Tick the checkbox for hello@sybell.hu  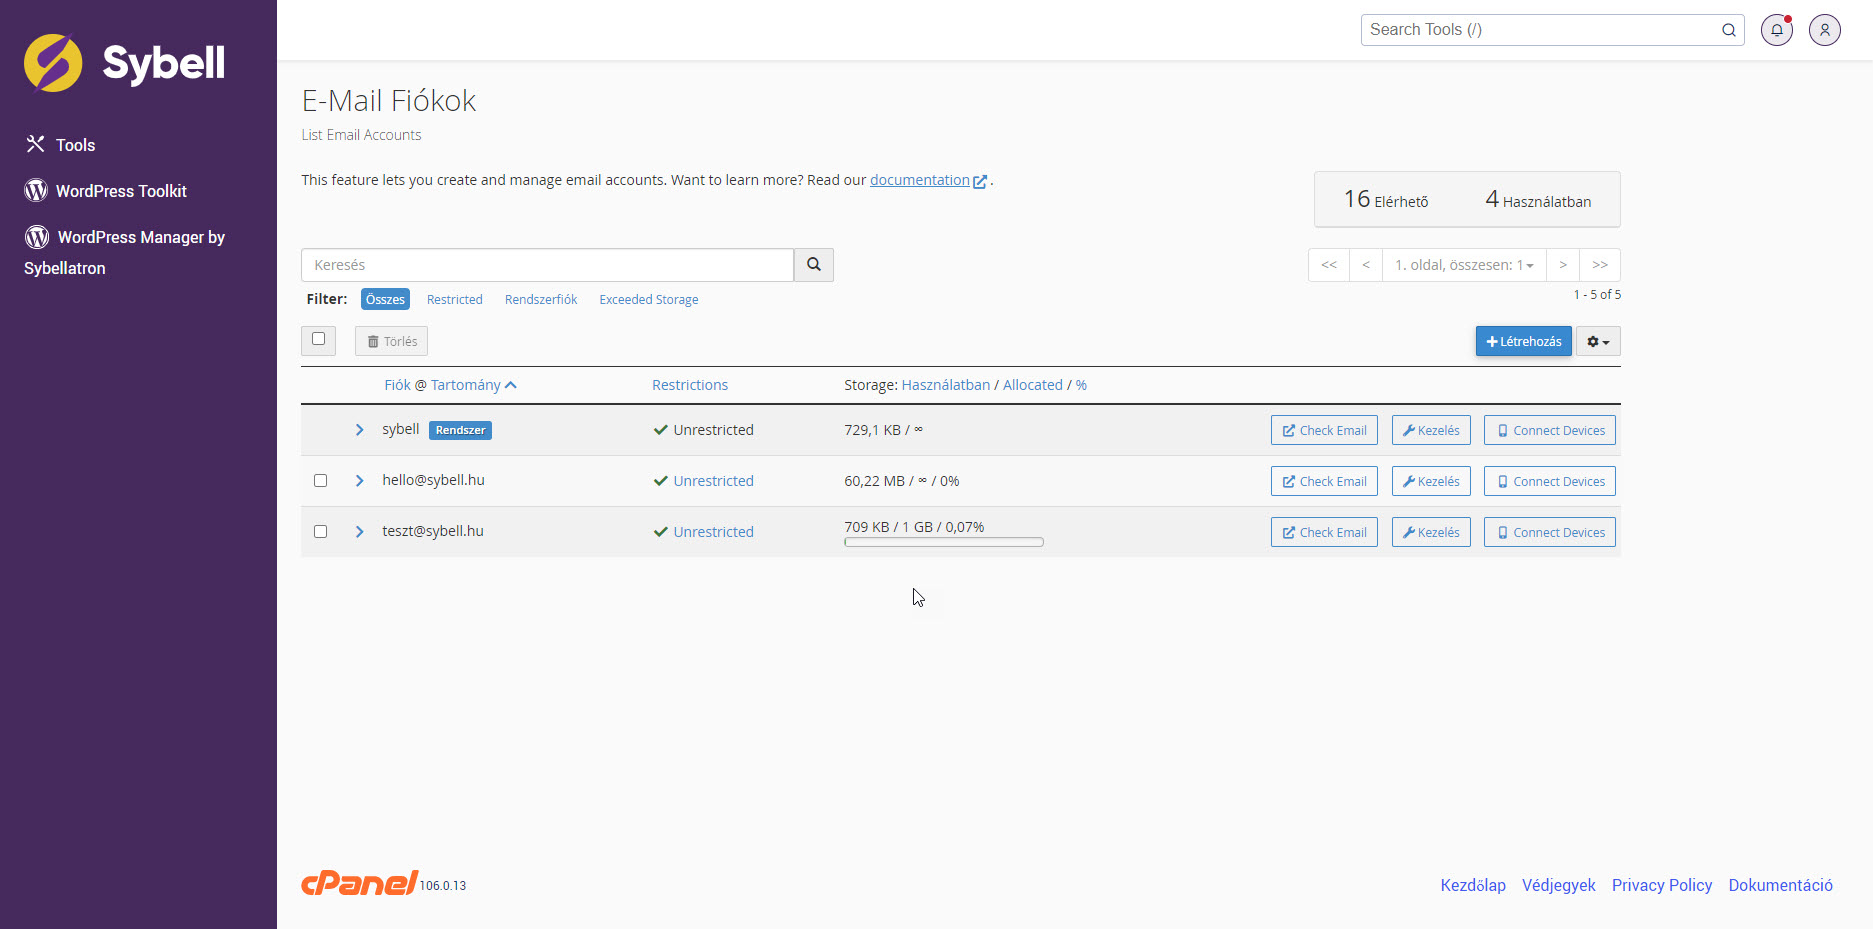pos(320,481)
